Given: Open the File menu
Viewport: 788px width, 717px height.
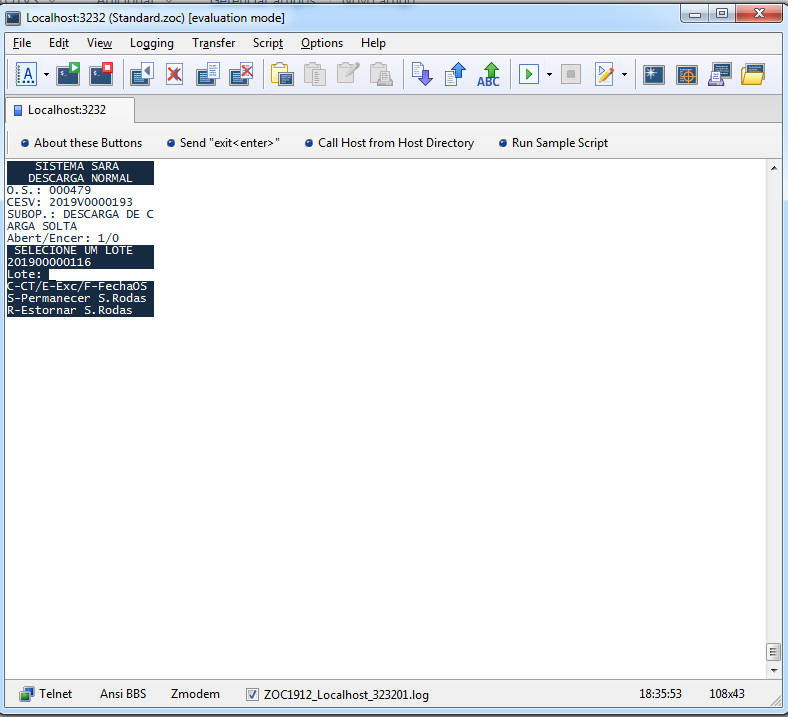Looking at the screenshot, I should 22,43.
